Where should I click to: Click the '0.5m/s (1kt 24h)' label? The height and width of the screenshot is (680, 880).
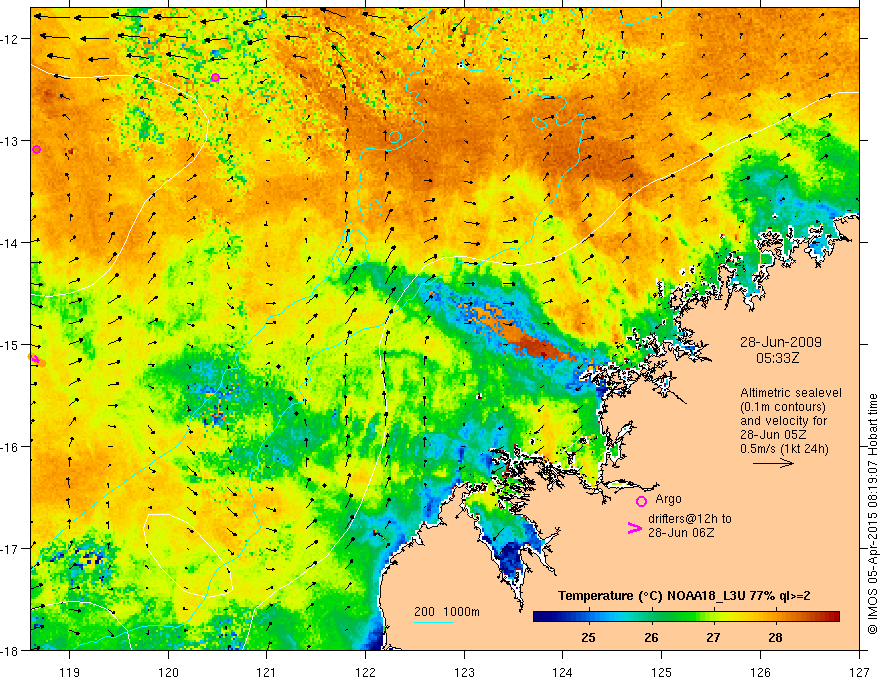pos(785,449)
